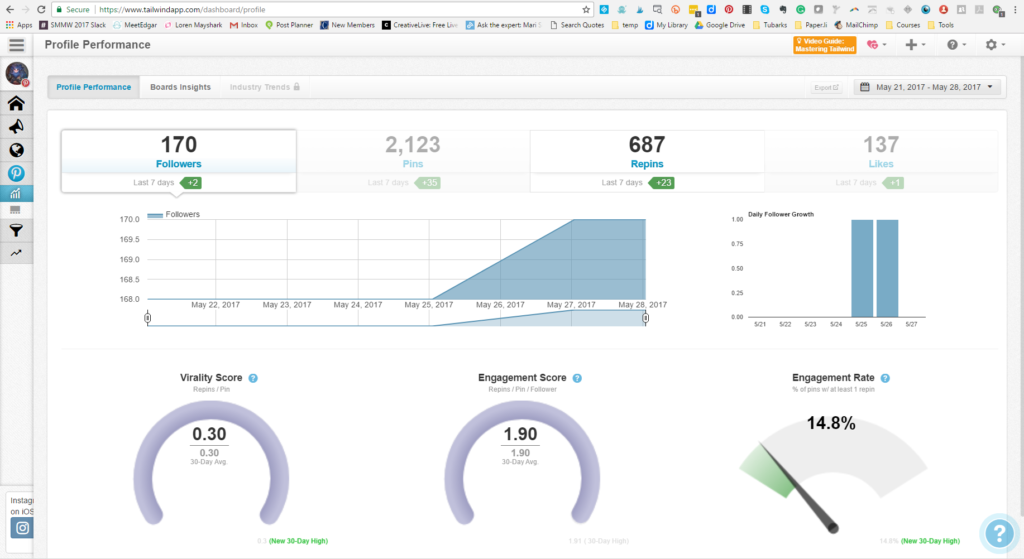Click the globe icon in the sidebar
Screen dimensions: 1024x559
click(x=16, y=150)
